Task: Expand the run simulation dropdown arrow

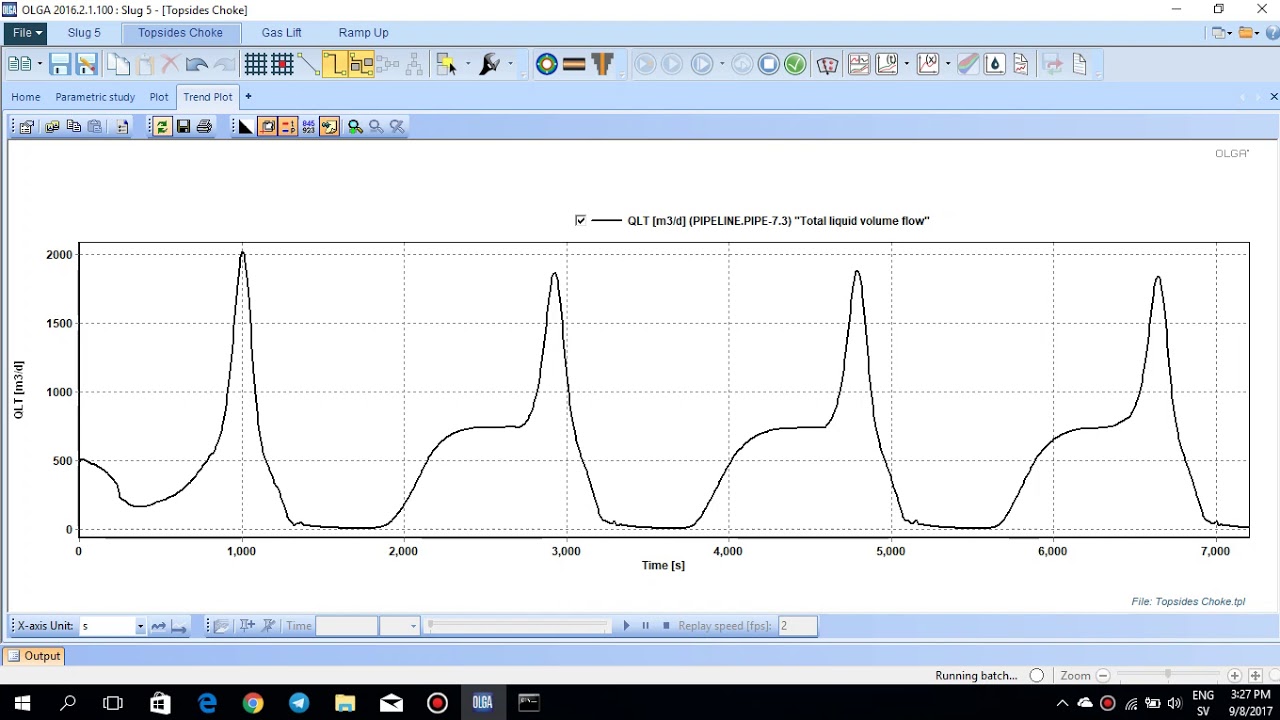Action: [722, 65]
